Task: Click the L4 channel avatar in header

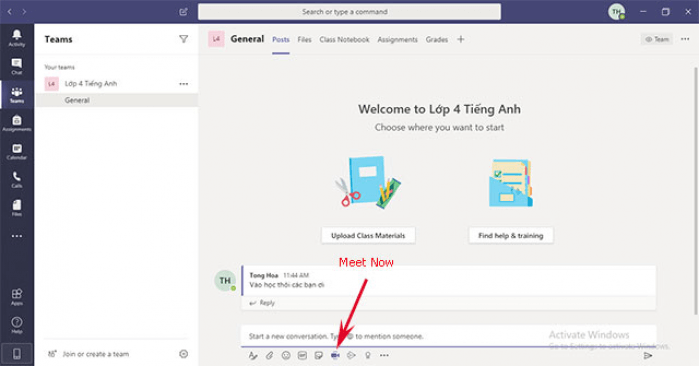Action: tap(216, 39)
